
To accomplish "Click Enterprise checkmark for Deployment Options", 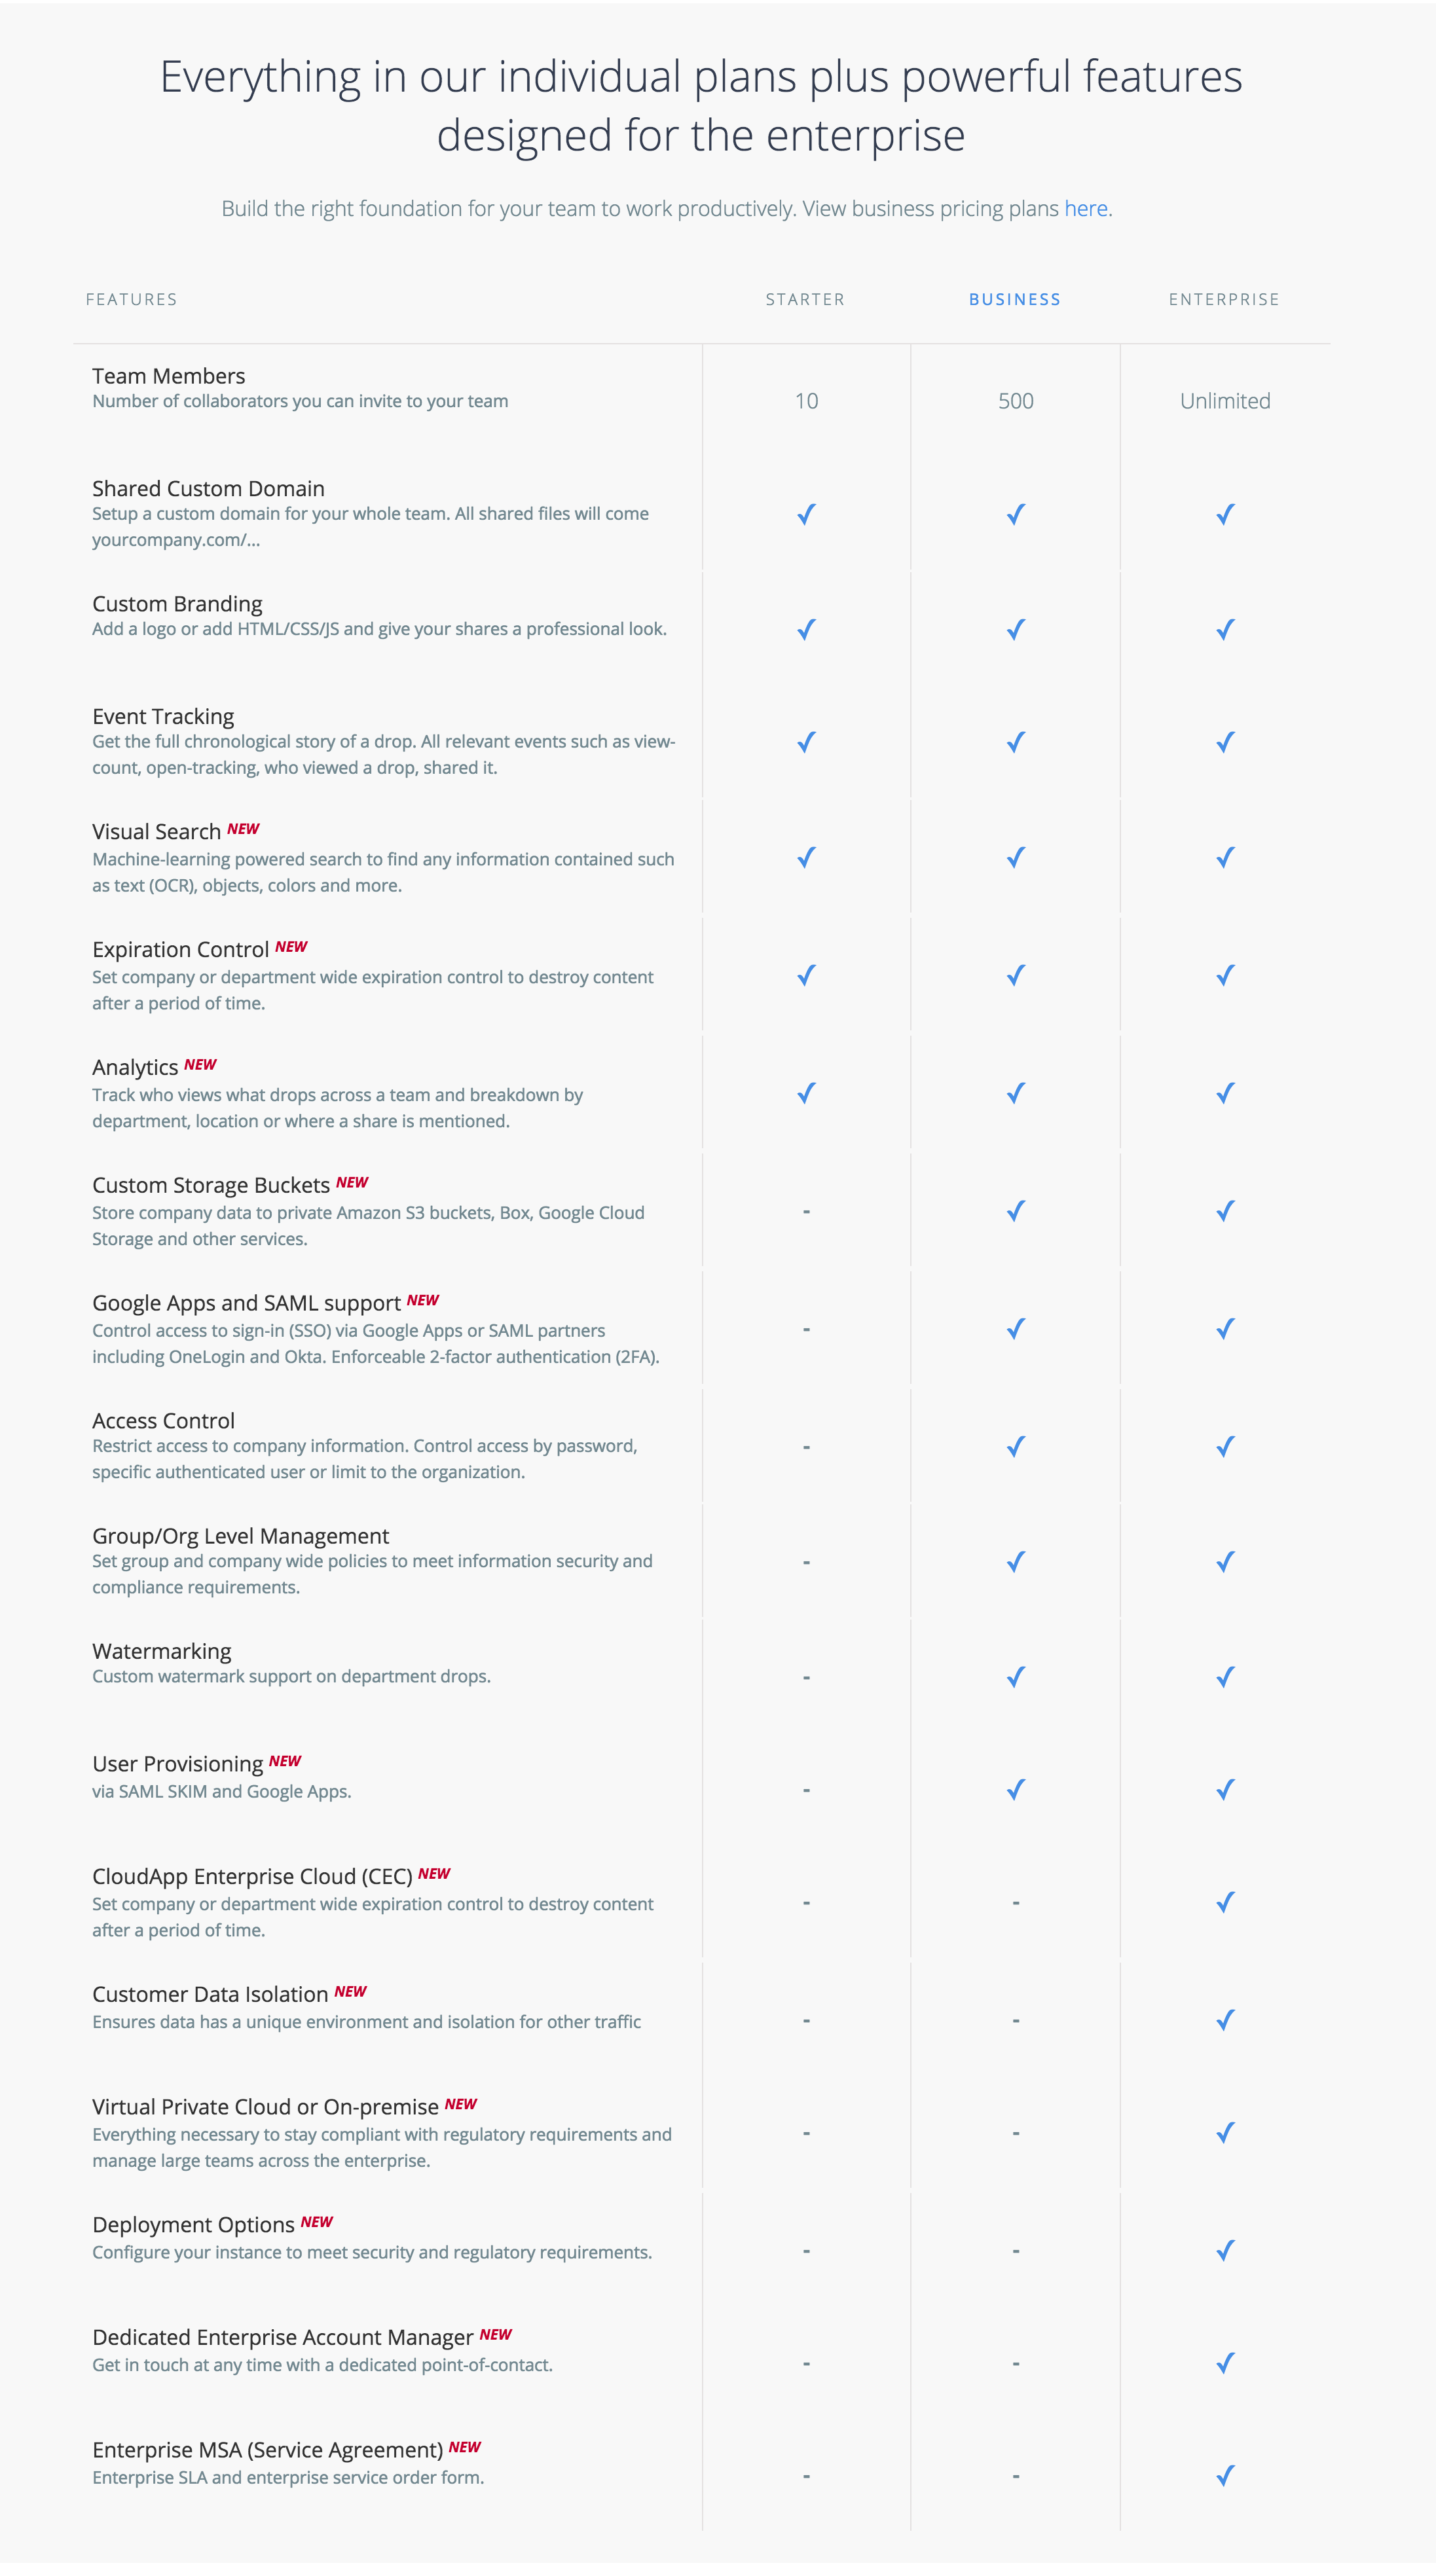I will [x=1225, y=2250].
